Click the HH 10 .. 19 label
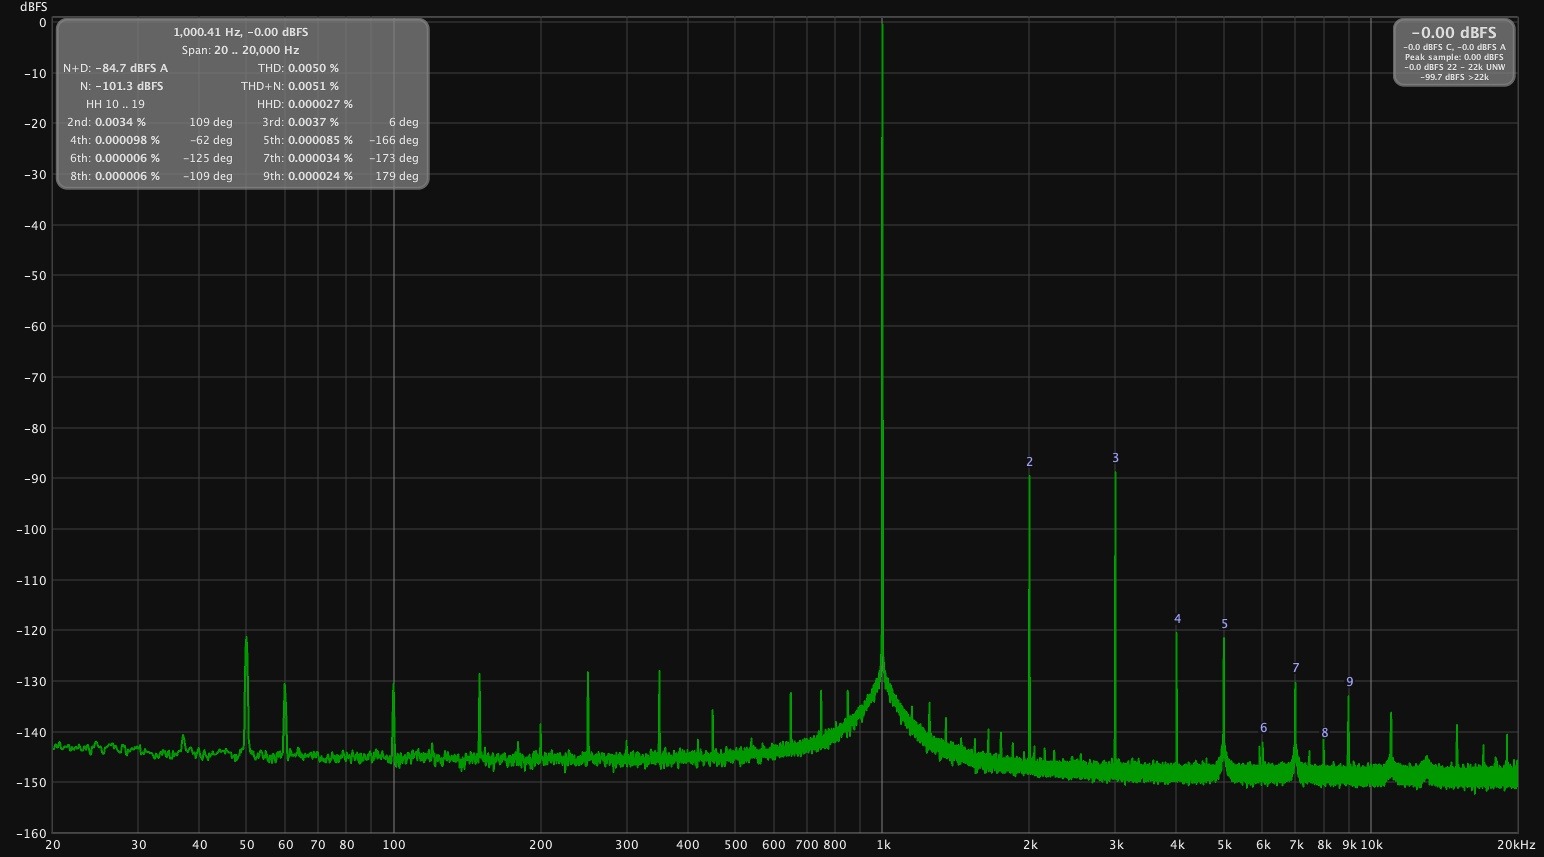Image resolution: width=1544 pixels, height=857 pixels. pyautogui.click(x=115, y=104)
